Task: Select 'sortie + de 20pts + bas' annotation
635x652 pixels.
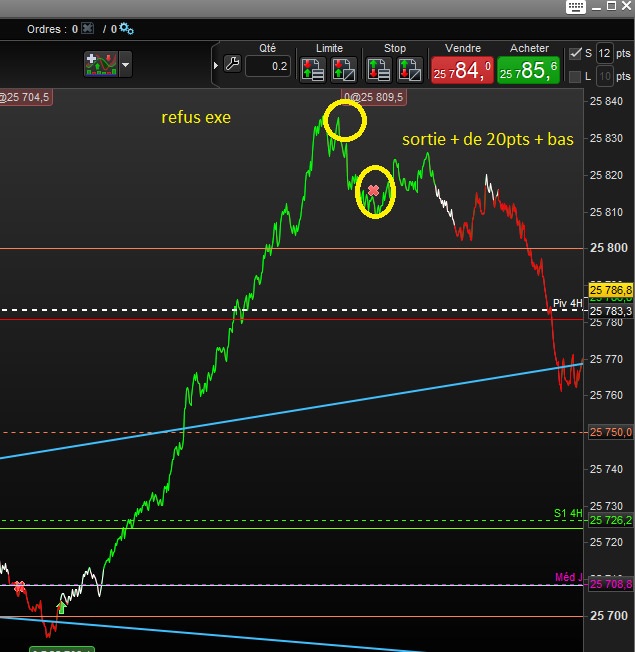Action: [488, 139]
